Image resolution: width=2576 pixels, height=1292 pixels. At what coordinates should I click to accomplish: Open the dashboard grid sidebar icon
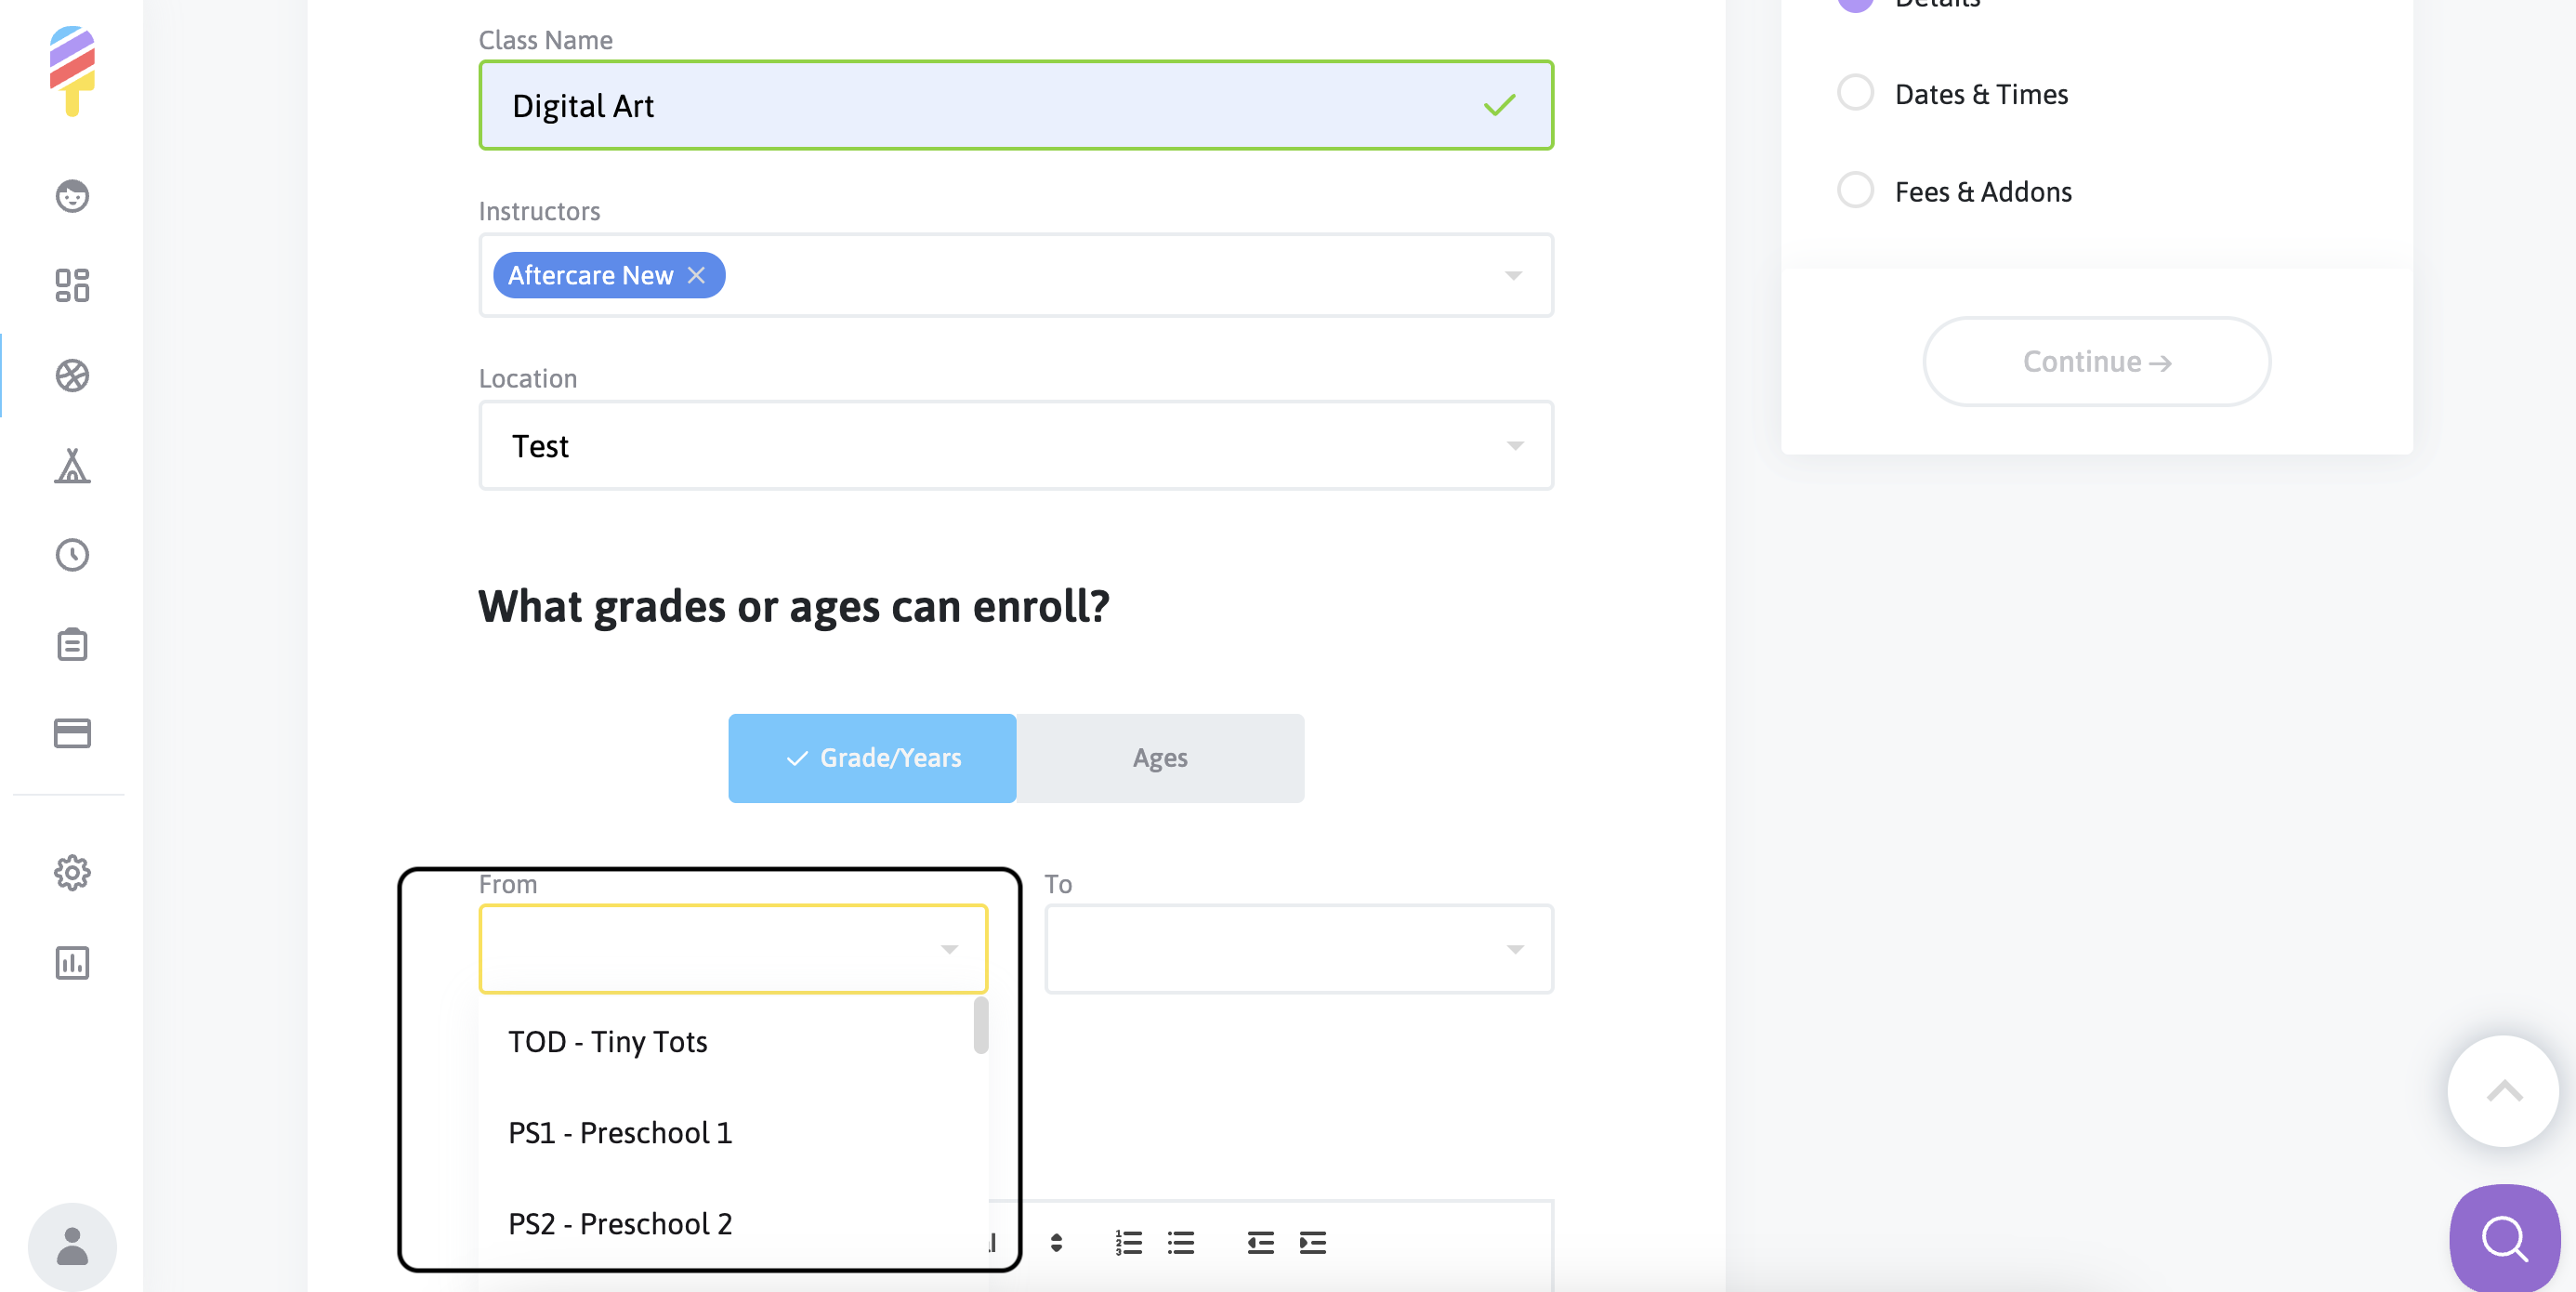(72, 285)
